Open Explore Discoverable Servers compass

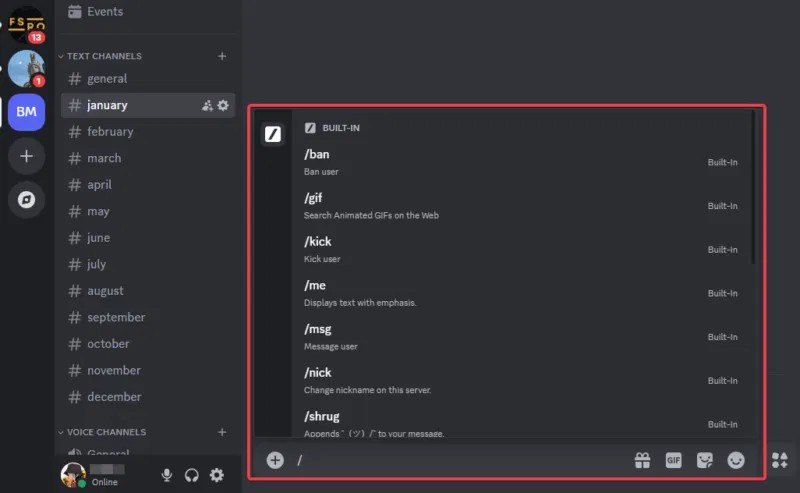pyautogui.click(x=27, y=200)
